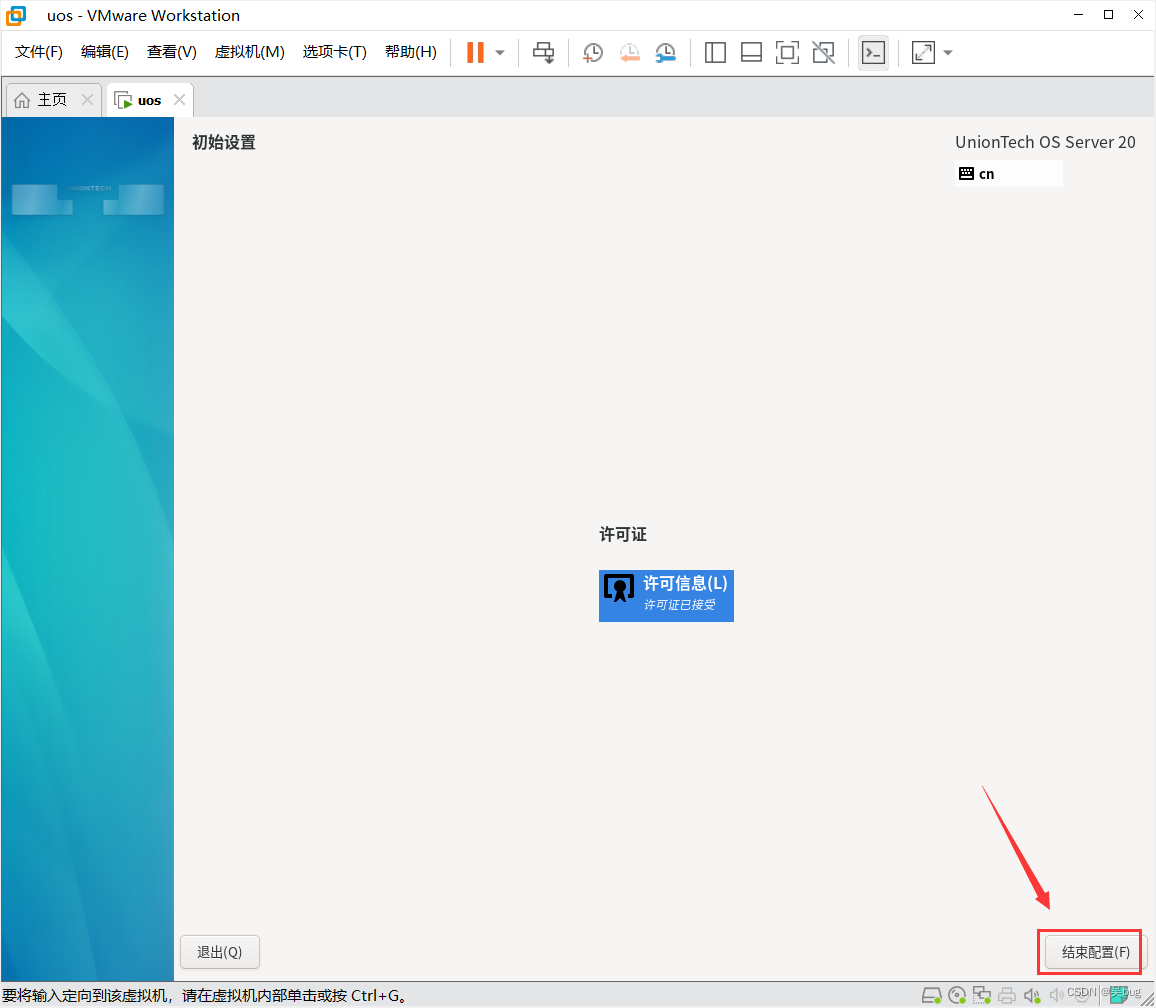
Task: Click the stretch guest display icon
Action: tap(923, 52)
